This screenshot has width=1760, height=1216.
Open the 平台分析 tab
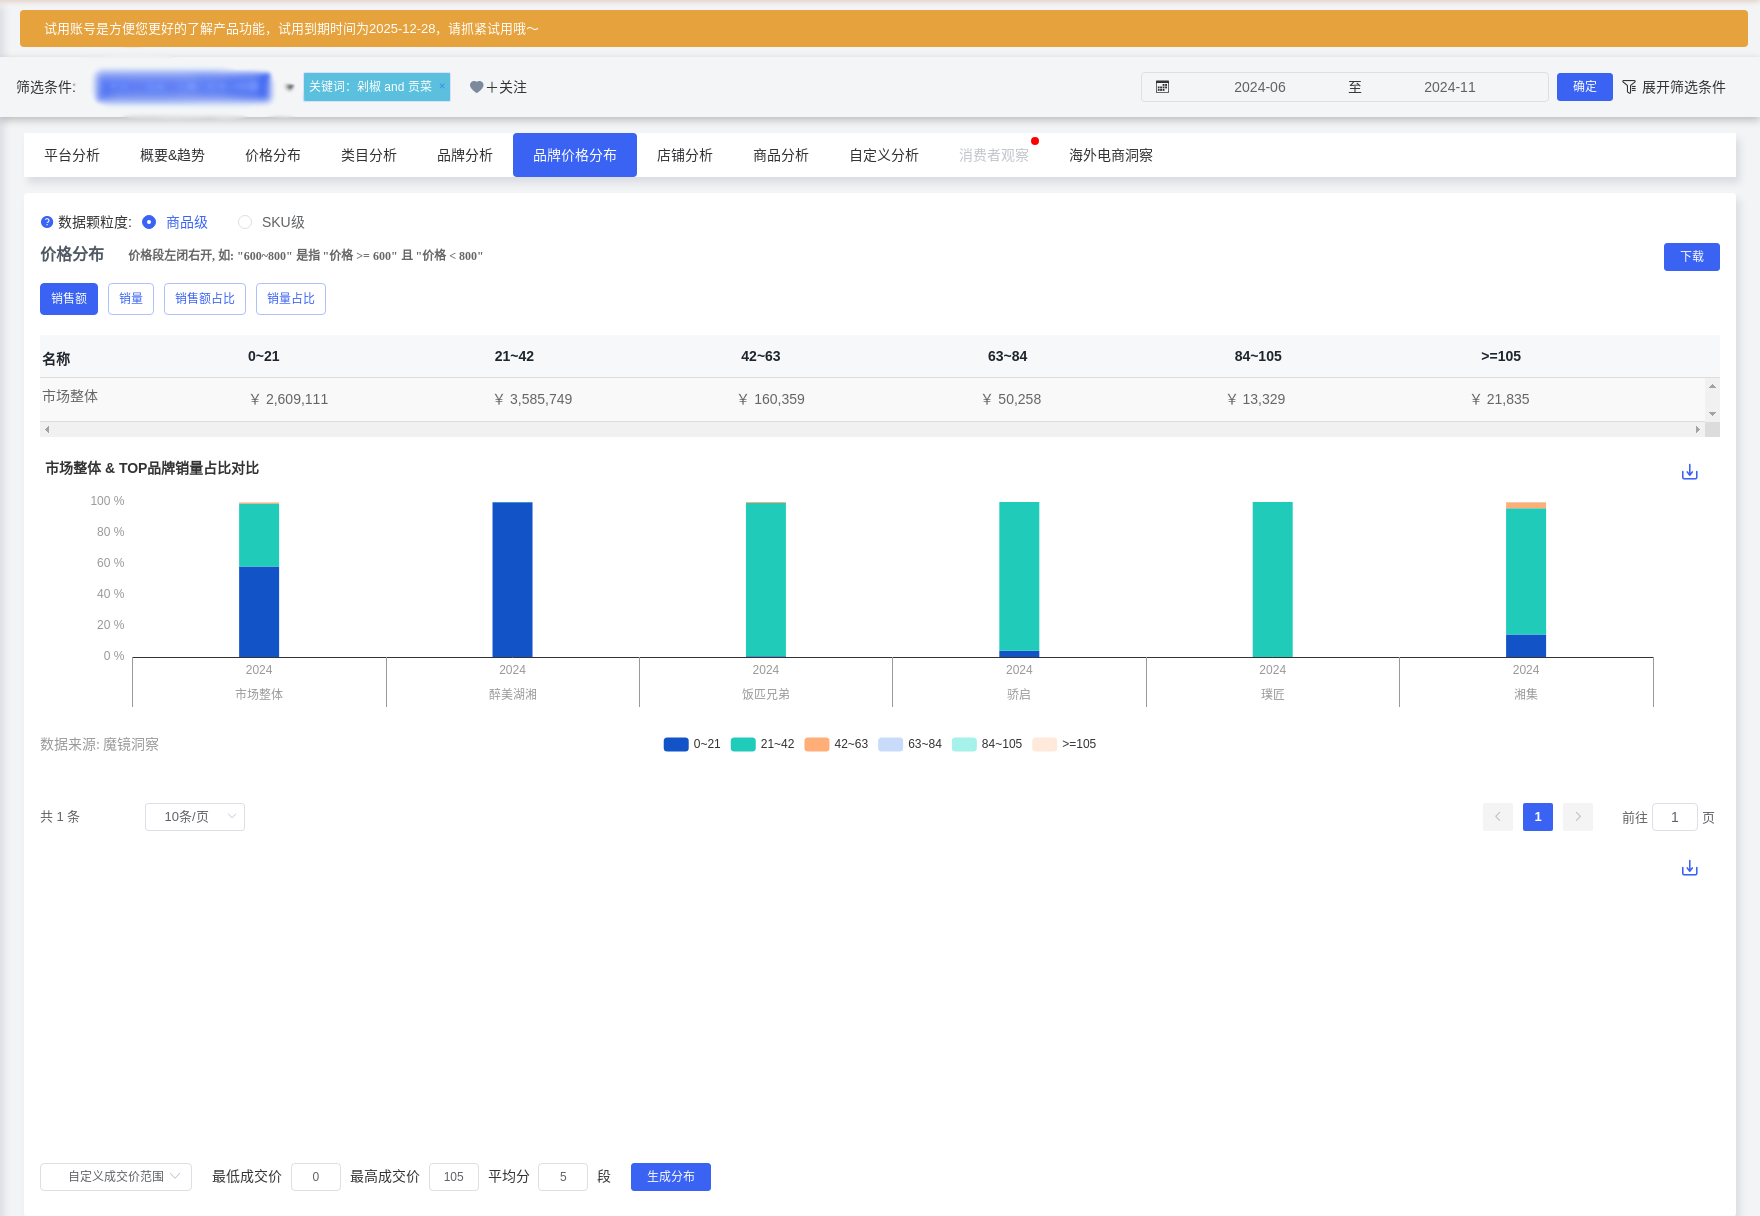point(72,155)
